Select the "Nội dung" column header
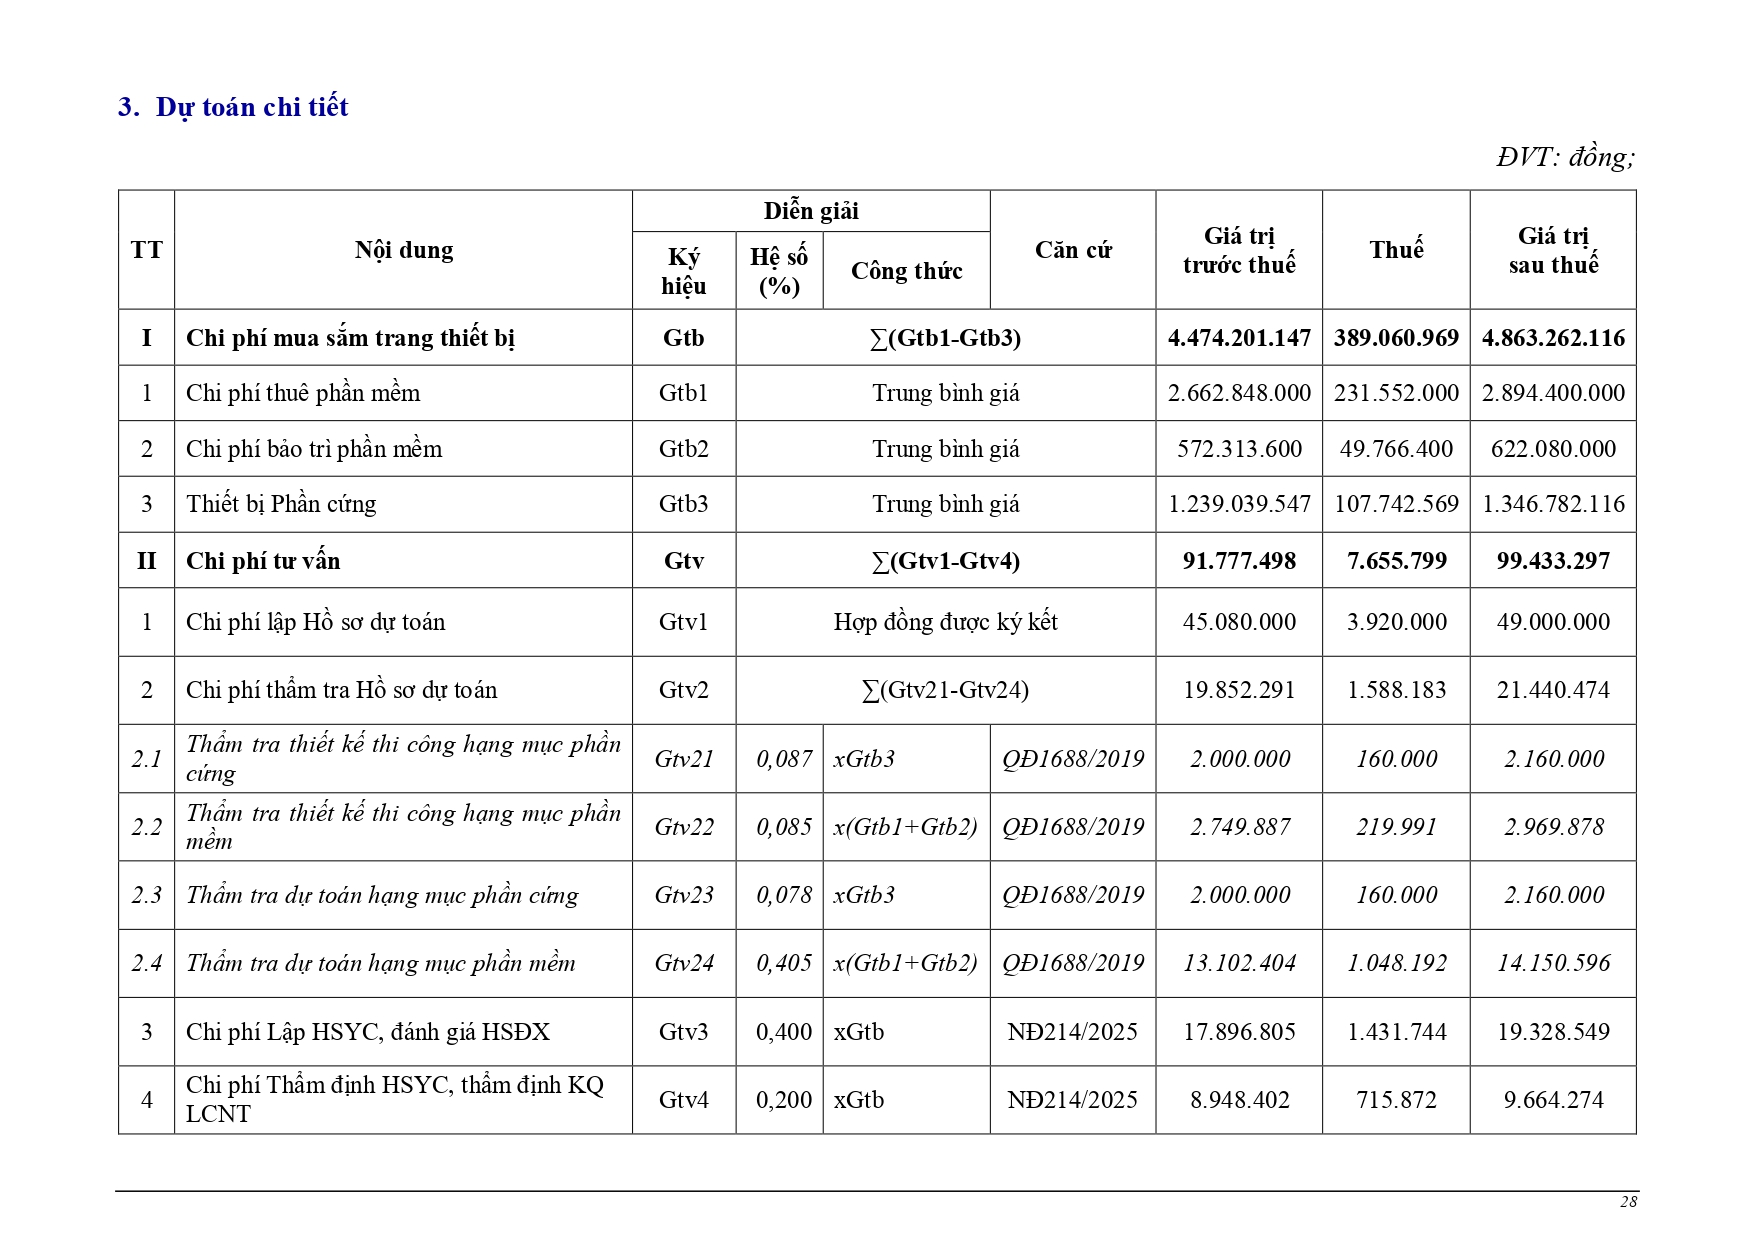The image size is (1755, 1240). [x=403, y=250]
